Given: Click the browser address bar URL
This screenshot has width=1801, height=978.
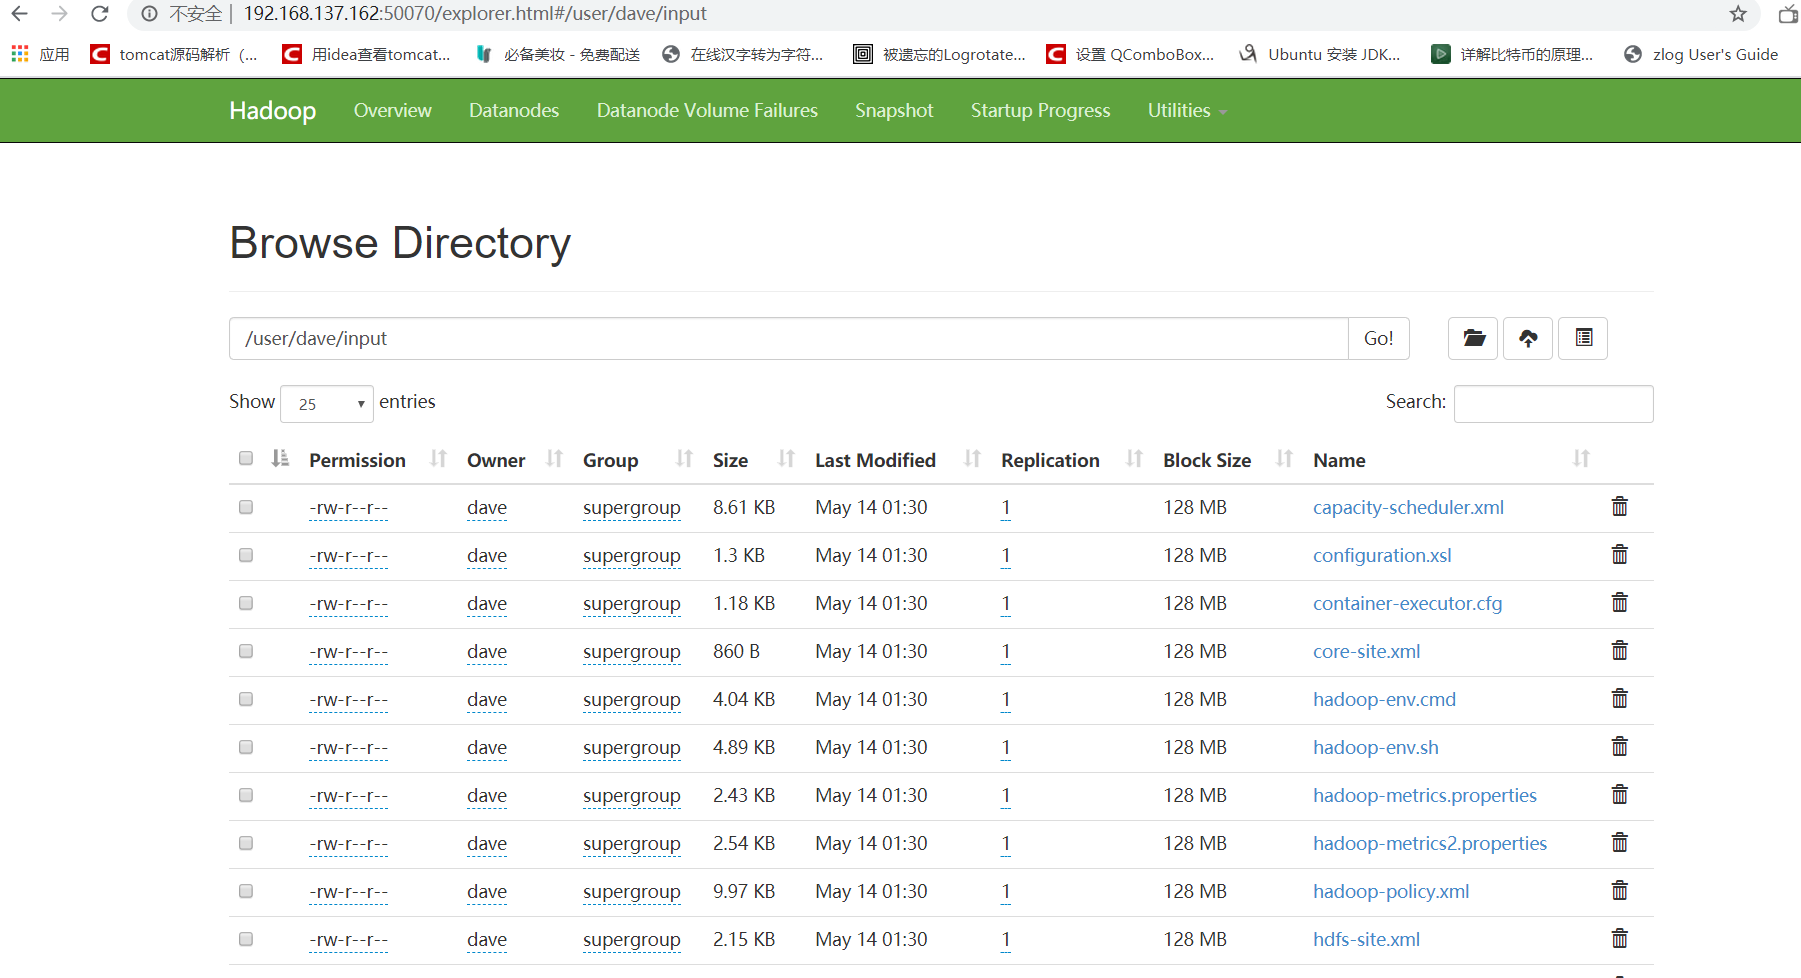Looking at the screenshot, I should point(475,14).
